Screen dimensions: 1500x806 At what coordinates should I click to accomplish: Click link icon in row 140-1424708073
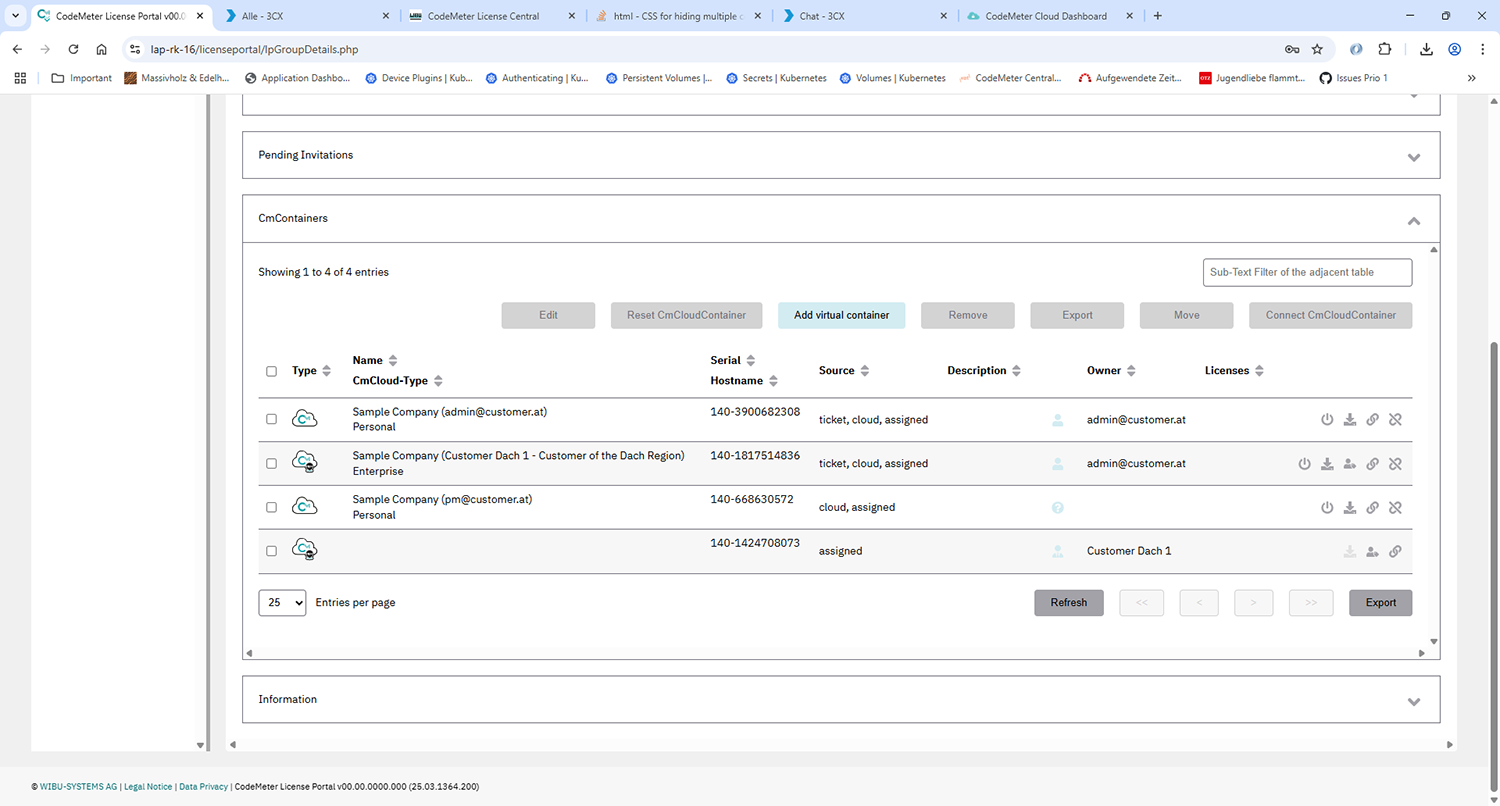coord(1395,551)
